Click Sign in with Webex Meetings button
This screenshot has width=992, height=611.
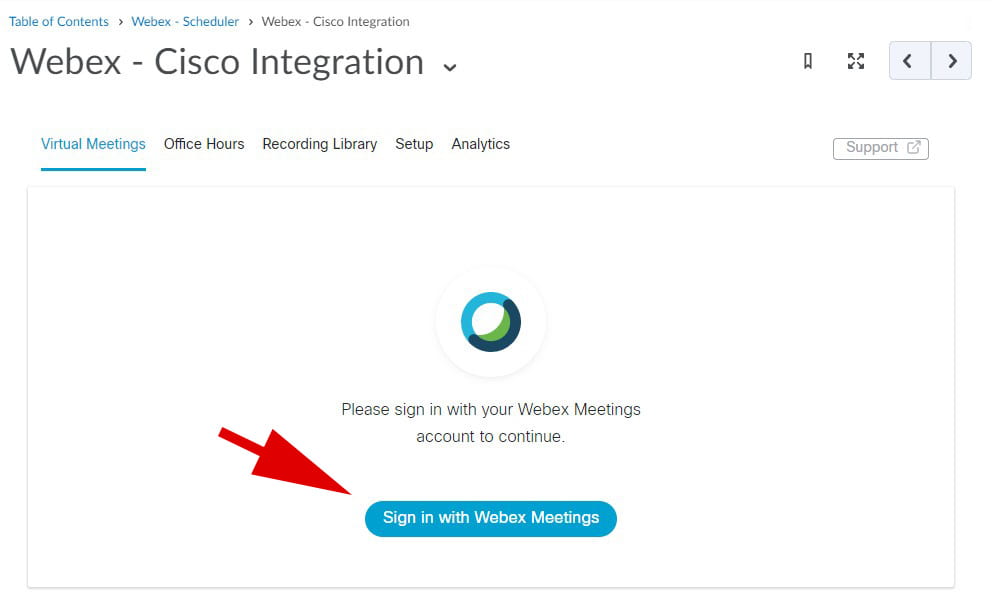click(490, 518)
